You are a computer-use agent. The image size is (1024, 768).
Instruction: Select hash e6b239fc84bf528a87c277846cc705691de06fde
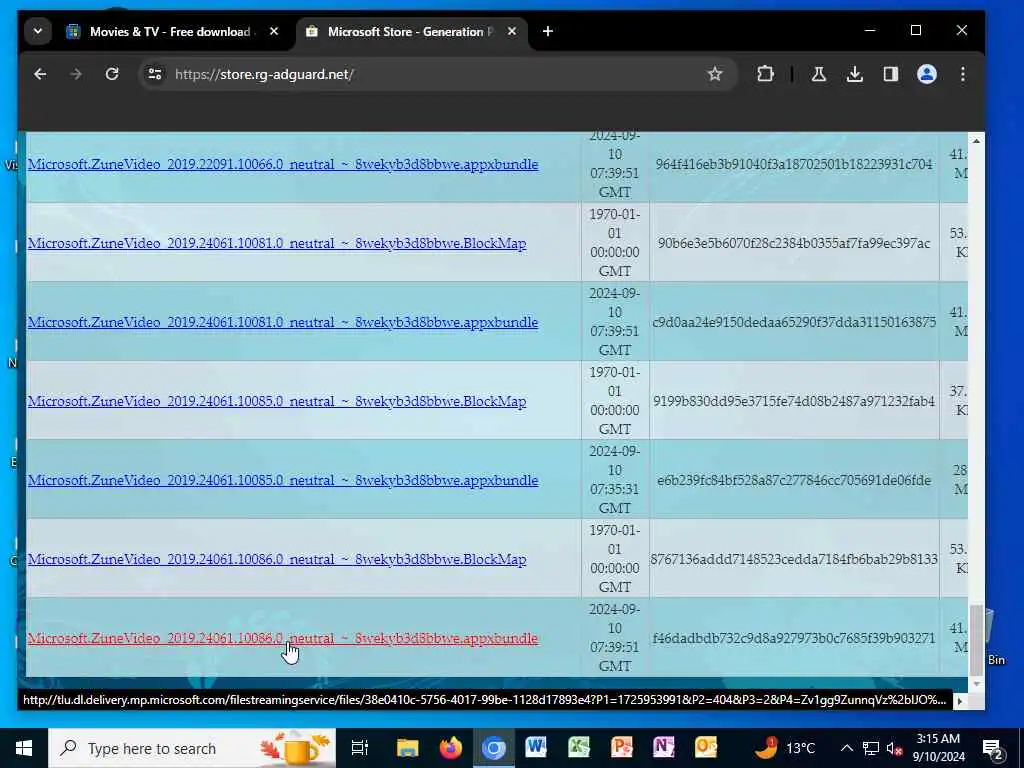click(x=794, y=480)
